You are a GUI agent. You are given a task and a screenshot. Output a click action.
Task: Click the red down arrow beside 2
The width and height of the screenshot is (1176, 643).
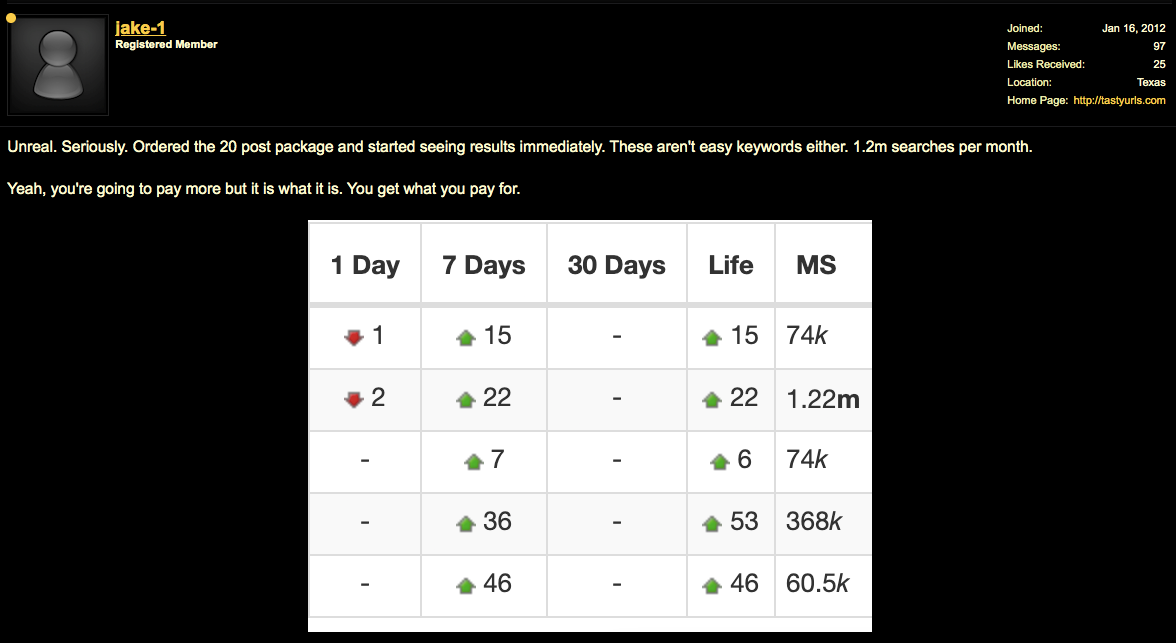click(353, 400)
